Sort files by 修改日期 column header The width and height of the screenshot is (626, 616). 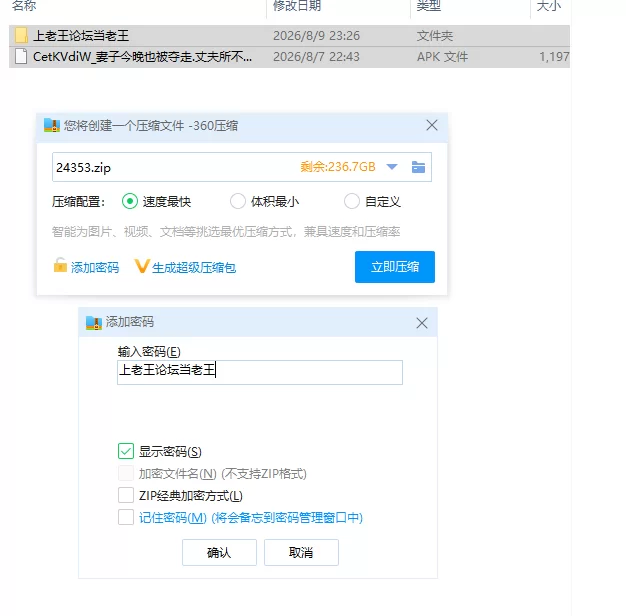[297, 6]
